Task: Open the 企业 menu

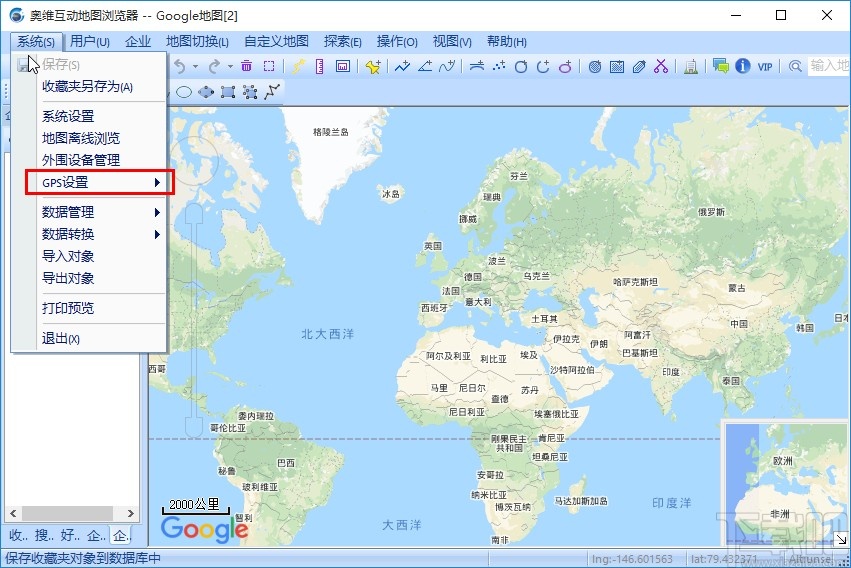Action: click(x=138, y=42)
